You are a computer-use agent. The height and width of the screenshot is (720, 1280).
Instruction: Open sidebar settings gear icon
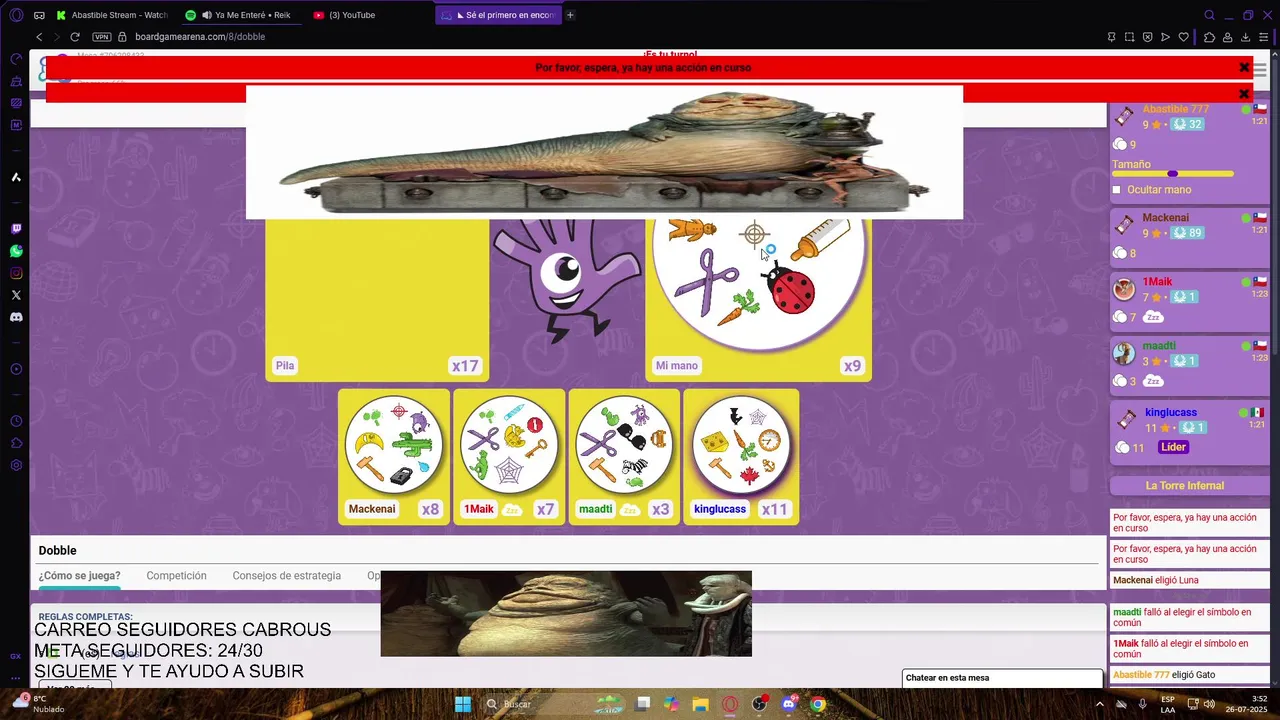click(16, 465)
